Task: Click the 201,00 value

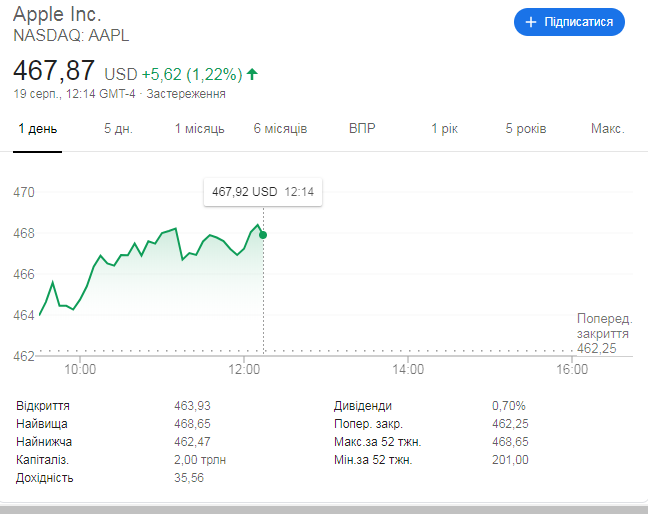Action: (x=510, y=460)
